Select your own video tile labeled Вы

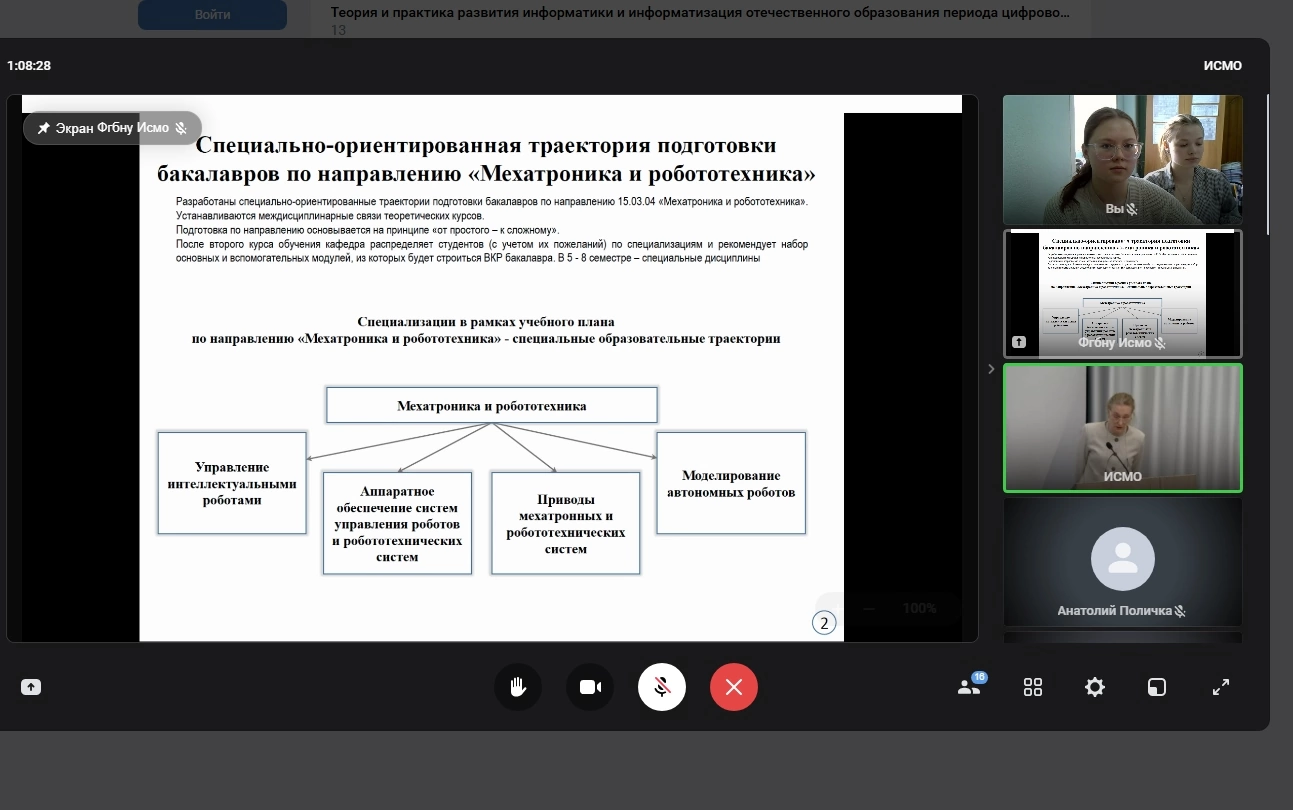coord(1123,160)
